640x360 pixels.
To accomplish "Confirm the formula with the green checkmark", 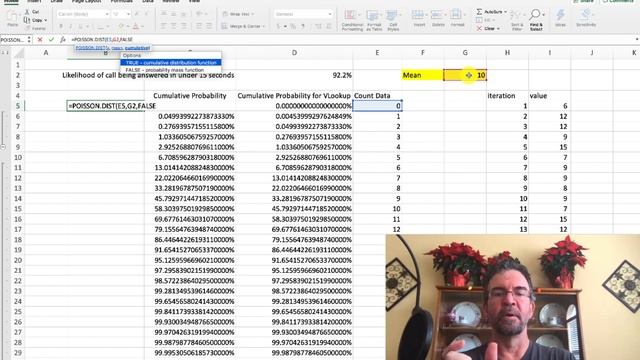I will [51, 40].
